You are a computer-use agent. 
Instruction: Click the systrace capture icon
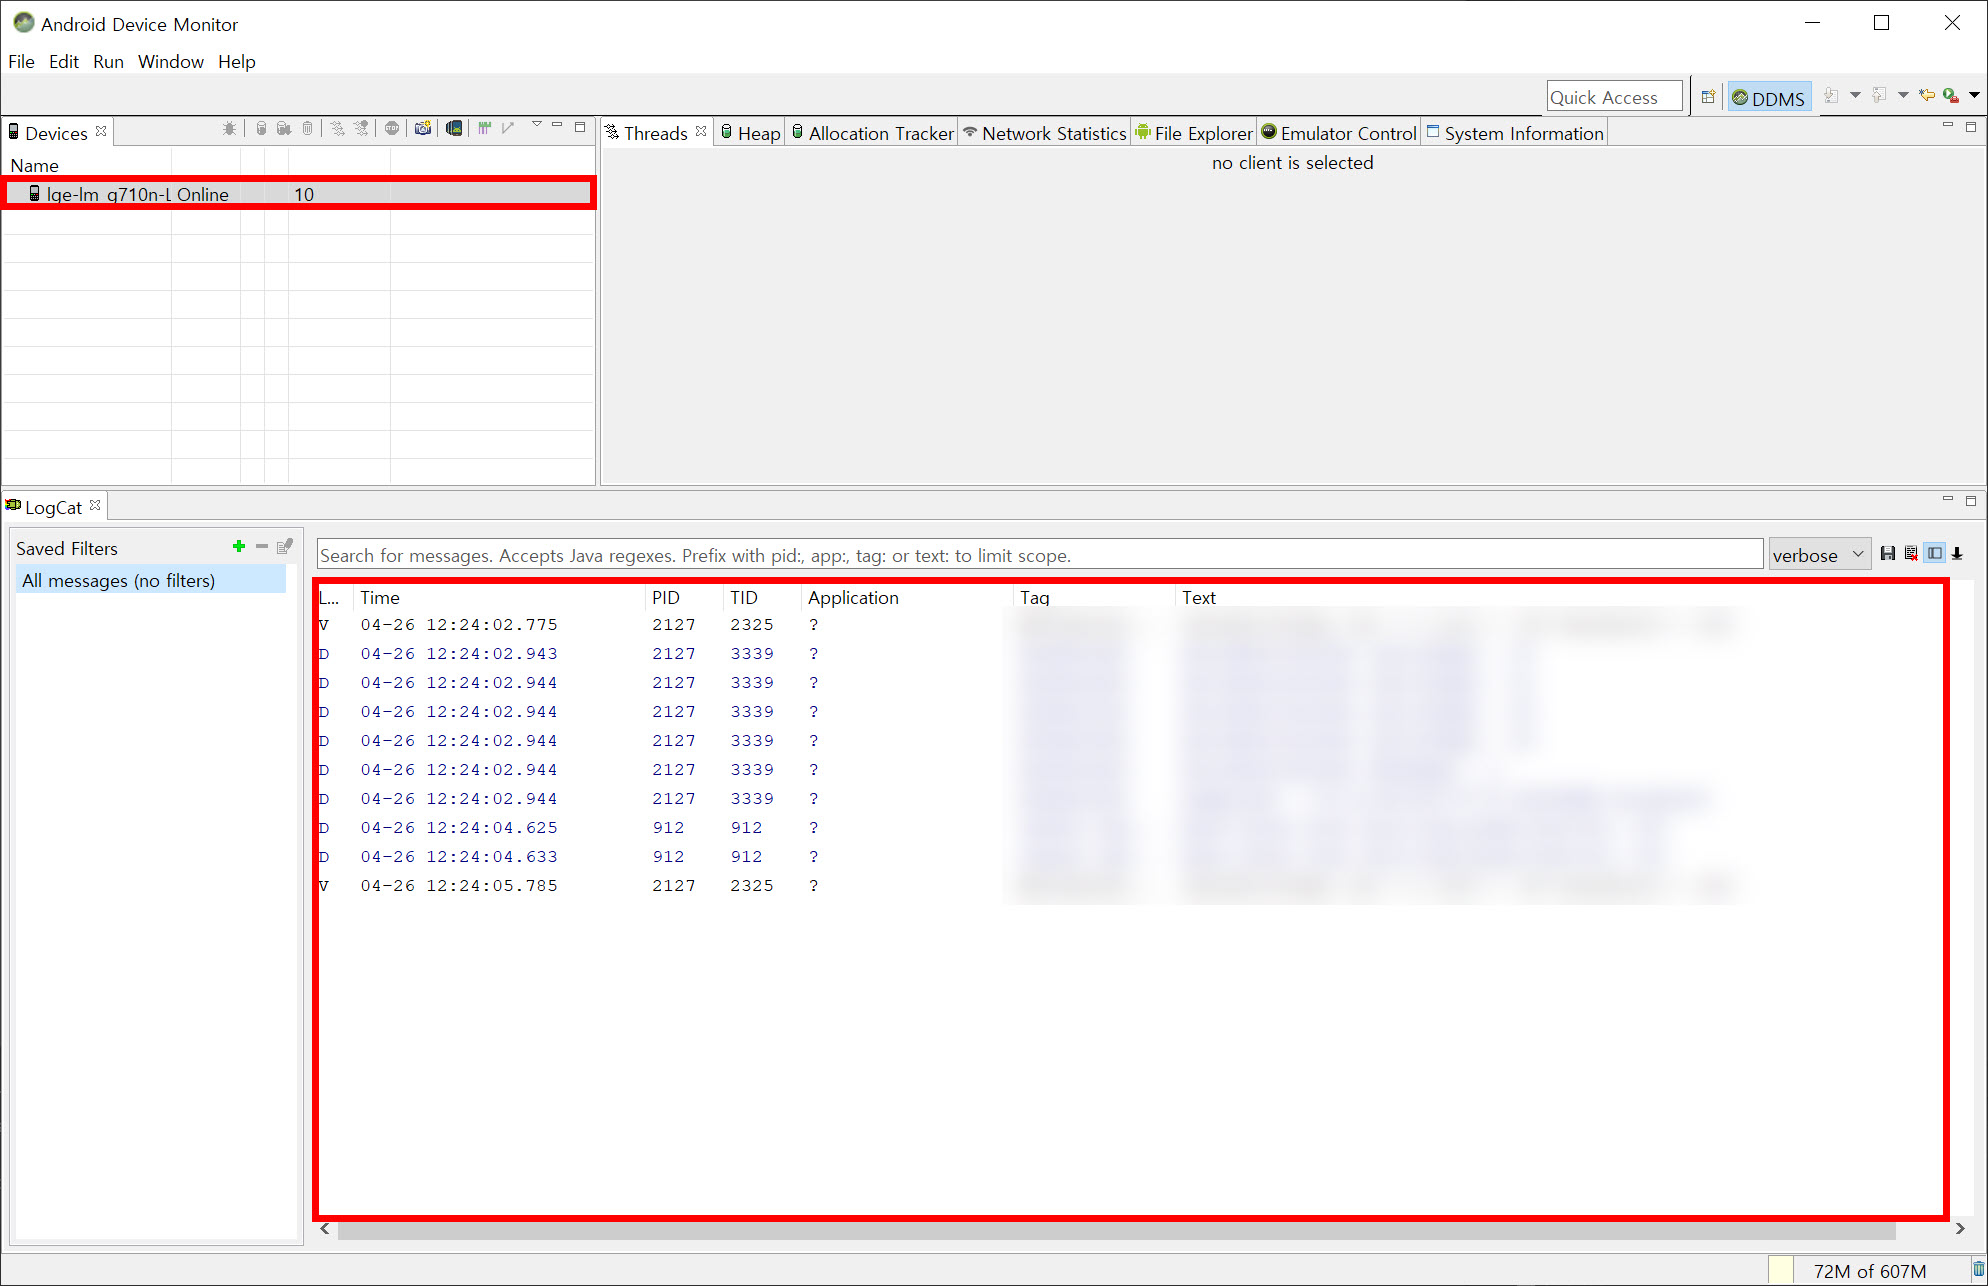coord(485,128)
